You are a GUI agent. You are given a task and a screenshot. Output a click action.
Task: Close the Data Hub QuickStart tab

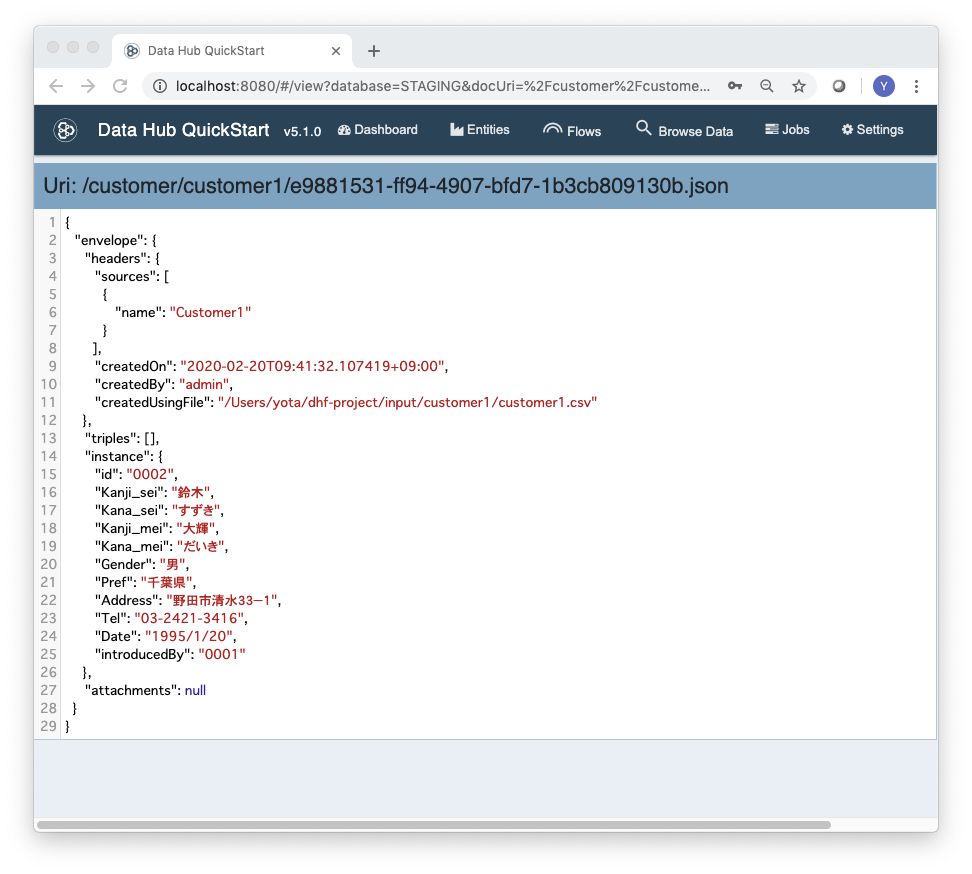(336, 51)
